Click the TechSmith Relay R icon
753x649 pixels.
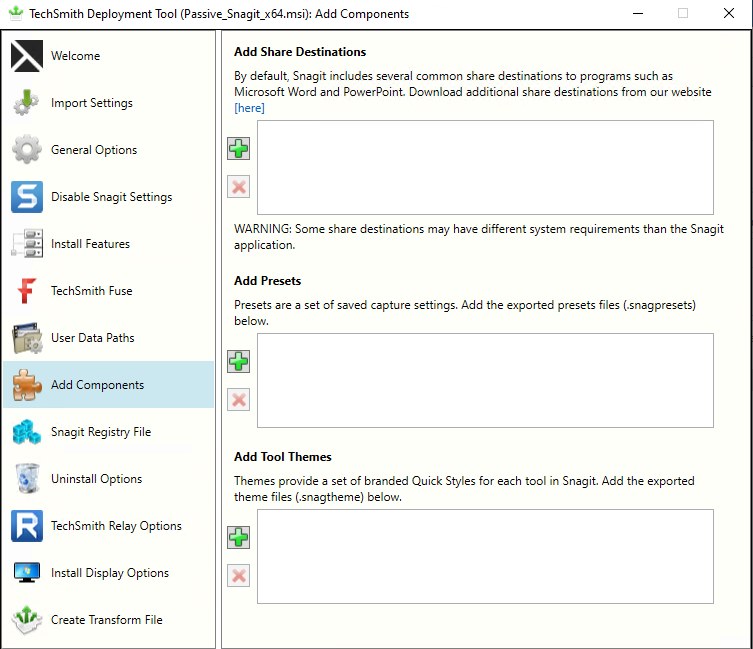pyautogui.click(x=27, y=526)
